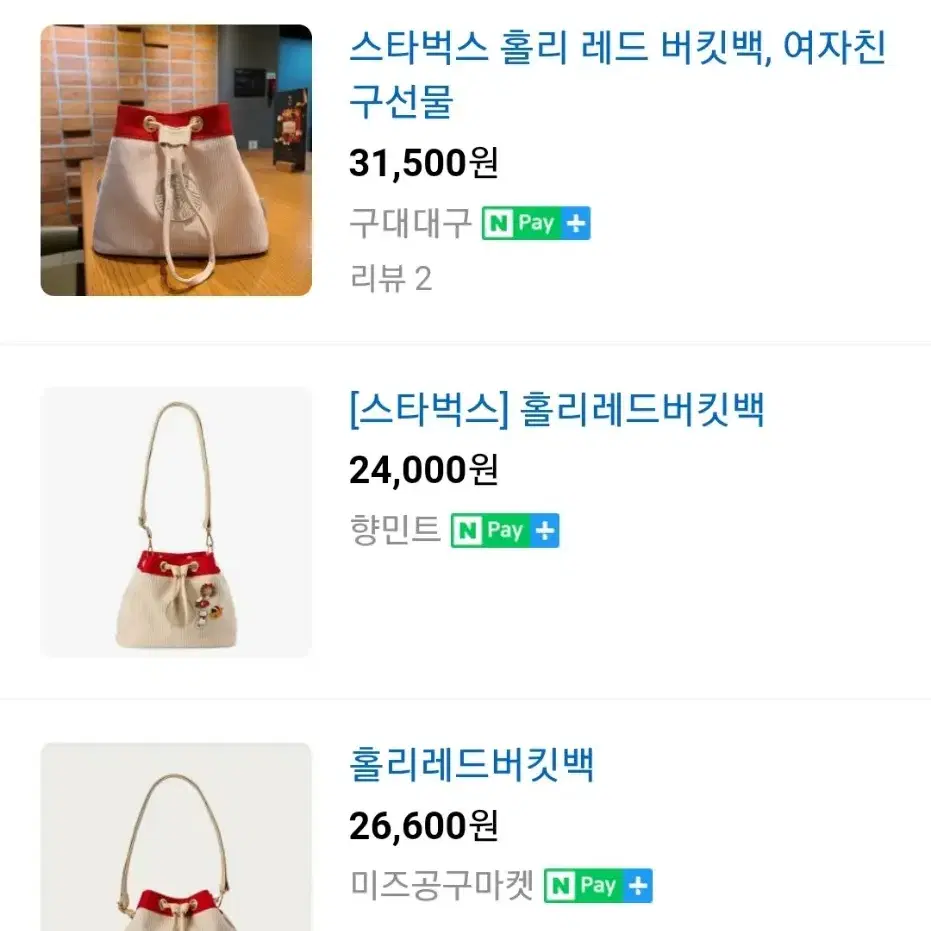Open the 스타벅스 홀리 레드 버킷백 listing title
Image resolution: width=931 pixels, height=931 pixels.
pyautogui.click(x=618, y=74)
